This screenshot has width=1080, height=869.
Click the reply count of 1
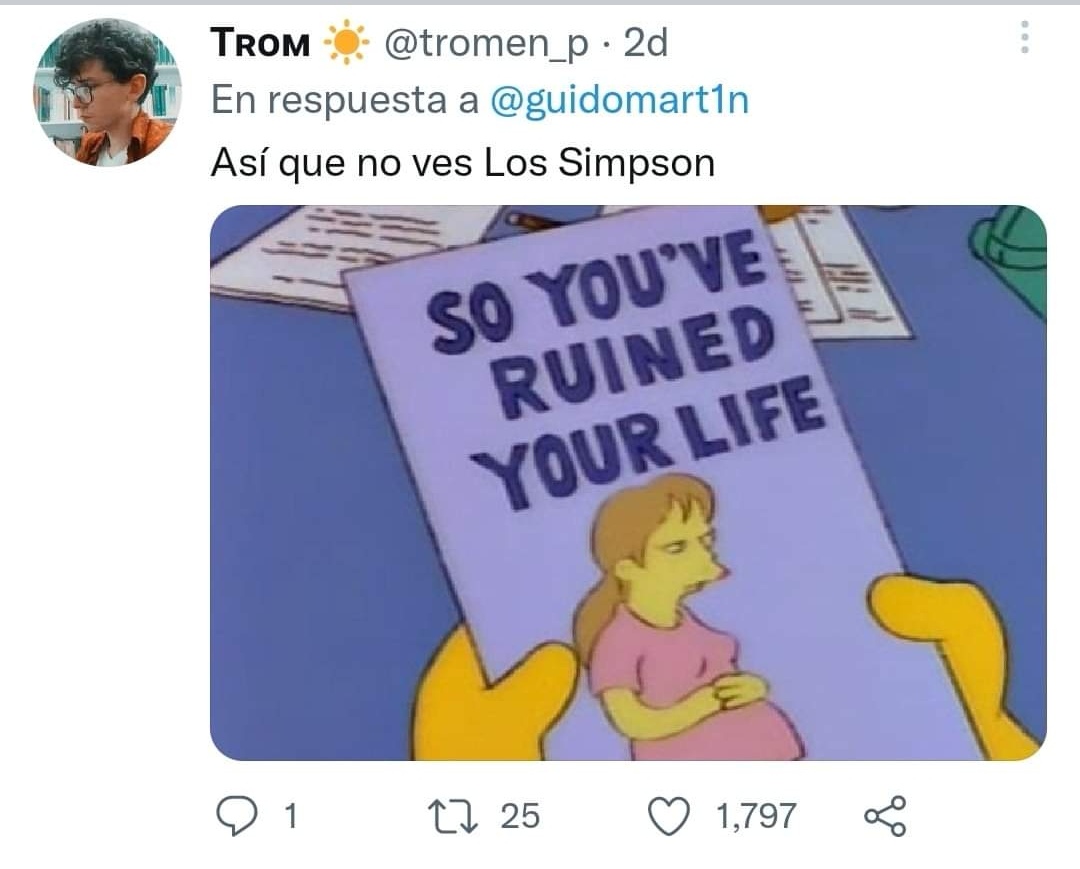291,817
